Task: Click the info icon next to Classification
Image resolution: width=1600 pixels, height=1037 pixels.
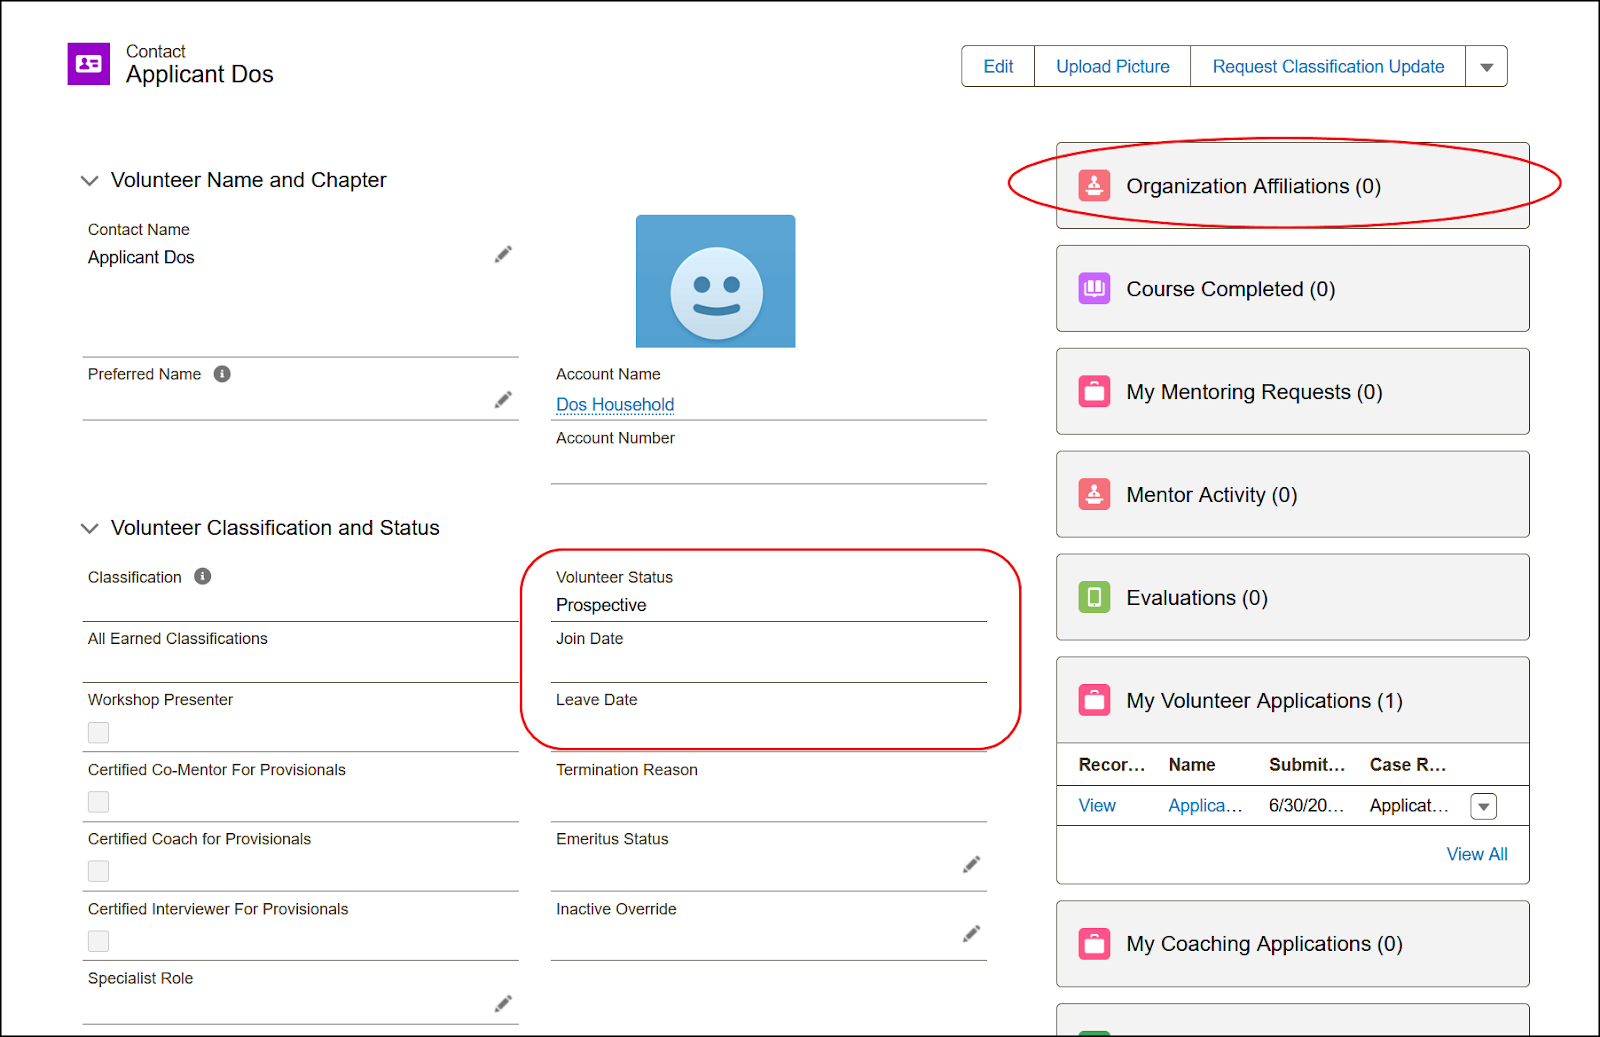Action: [203, 577]
